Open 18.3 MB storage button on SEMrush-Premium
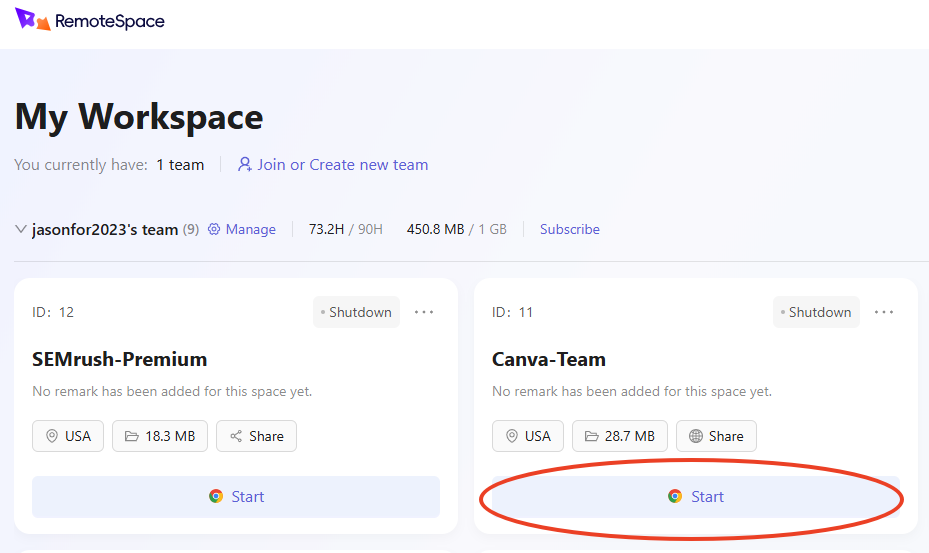The height and width of the screenshot is (553, 929). tap(160, 436)
